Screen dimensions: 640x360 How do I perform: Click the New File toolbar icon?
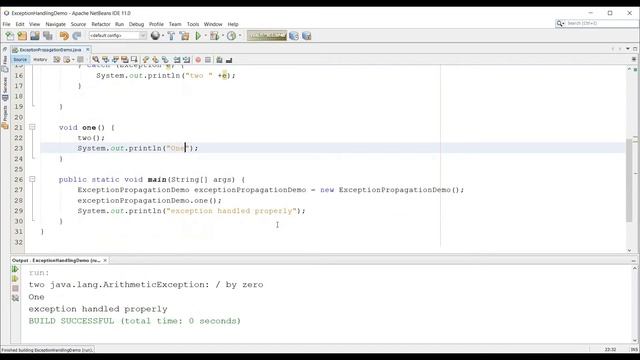9,36
